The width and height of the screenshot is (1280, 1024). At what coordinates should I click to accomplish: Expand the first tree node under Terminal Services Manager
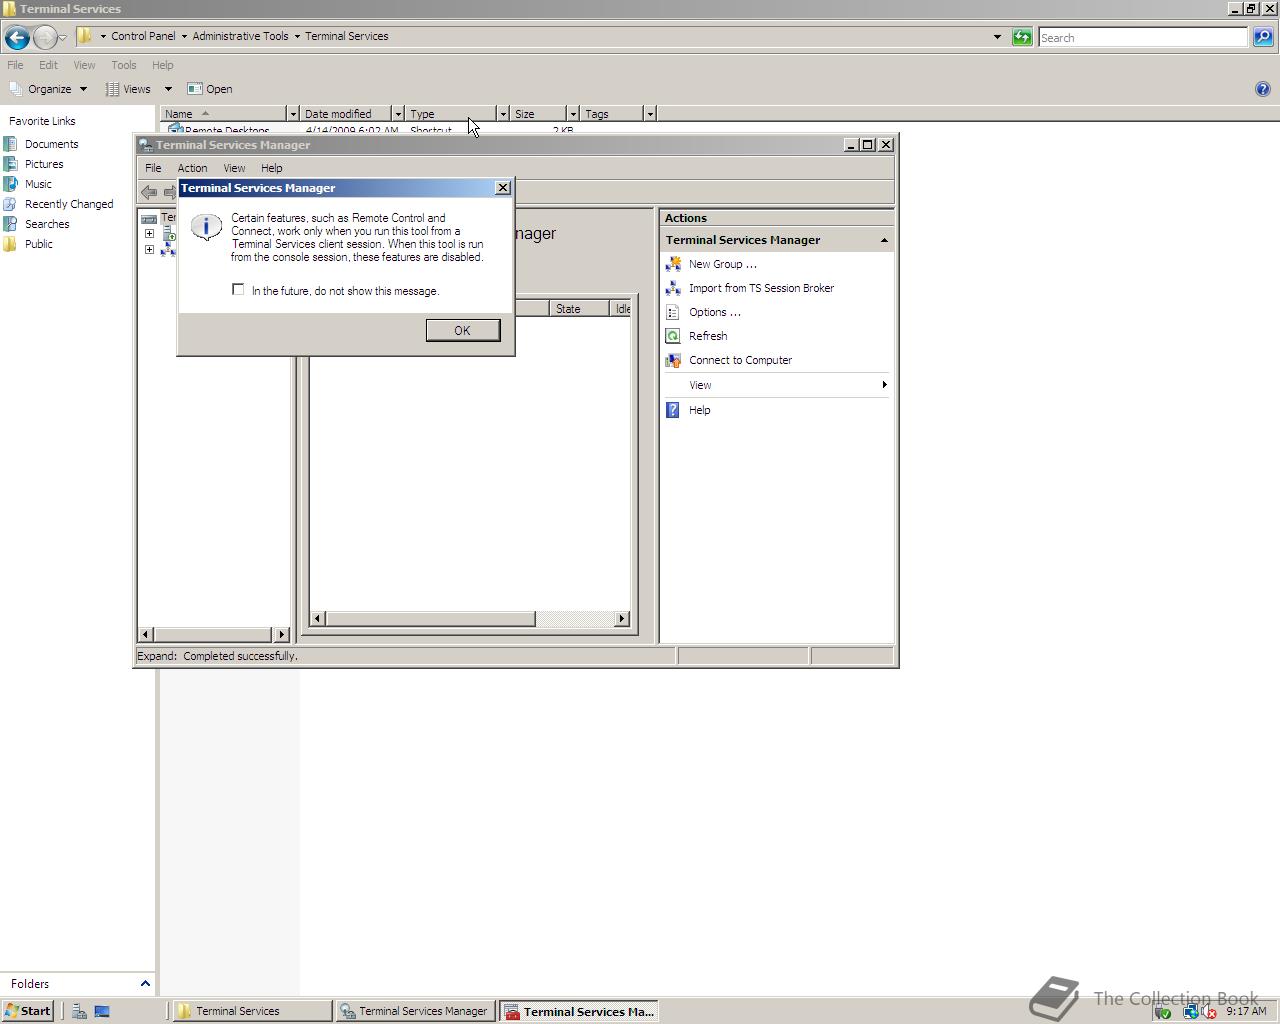[149, 234]
